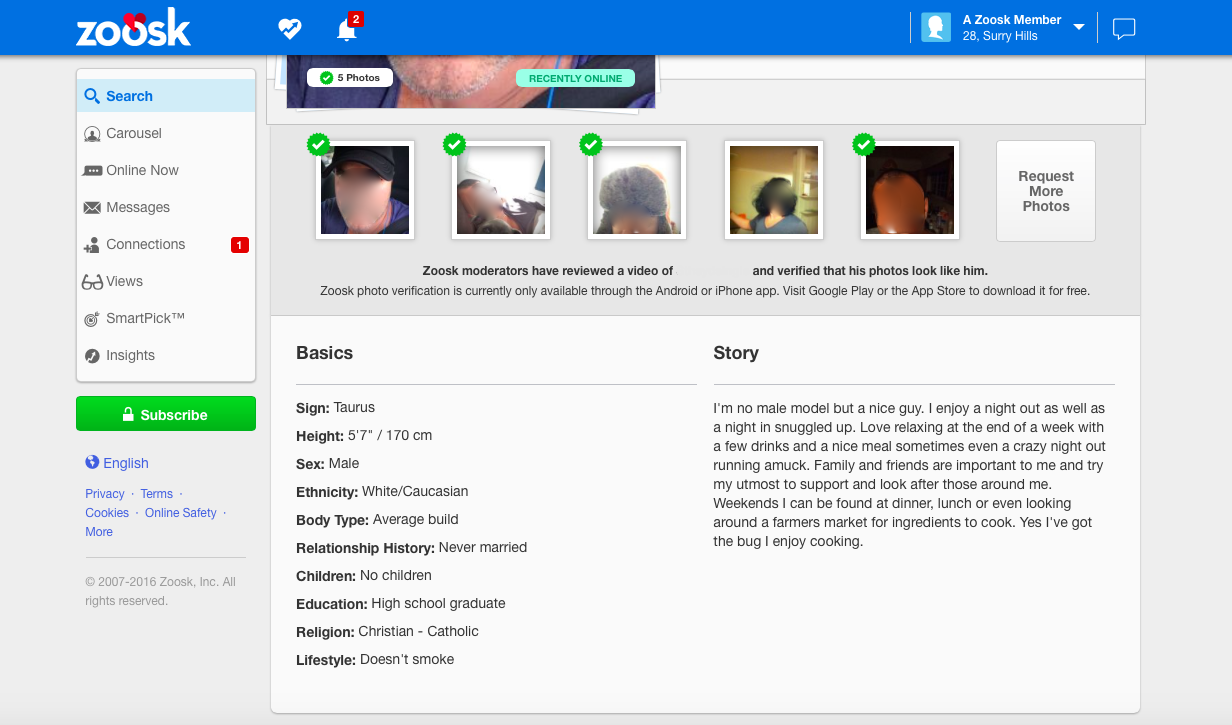Click the 5 Photos badge
The width and height of the screenshot is (1232, 725).
click(350, 78)
